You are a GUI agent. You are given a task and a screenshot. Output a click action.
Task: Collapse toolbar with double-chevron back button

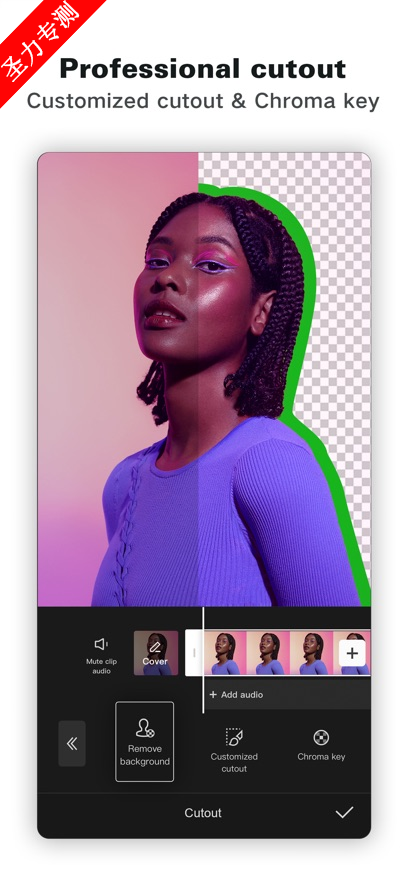click(x=72, y=744)
